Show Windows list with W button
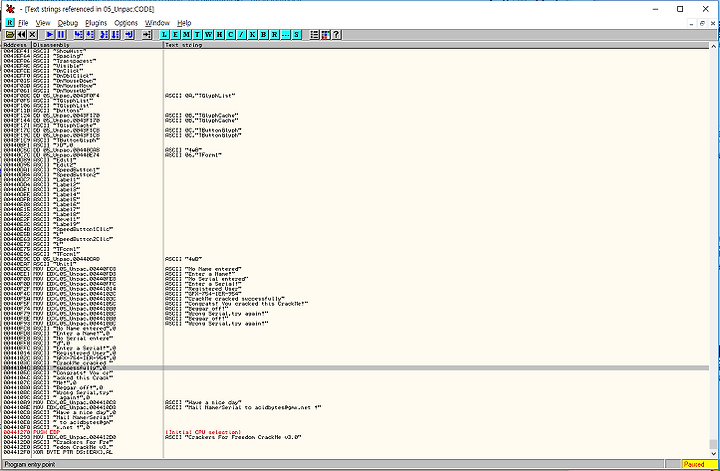Screen dimensions: 720x471 coord(208,34)
